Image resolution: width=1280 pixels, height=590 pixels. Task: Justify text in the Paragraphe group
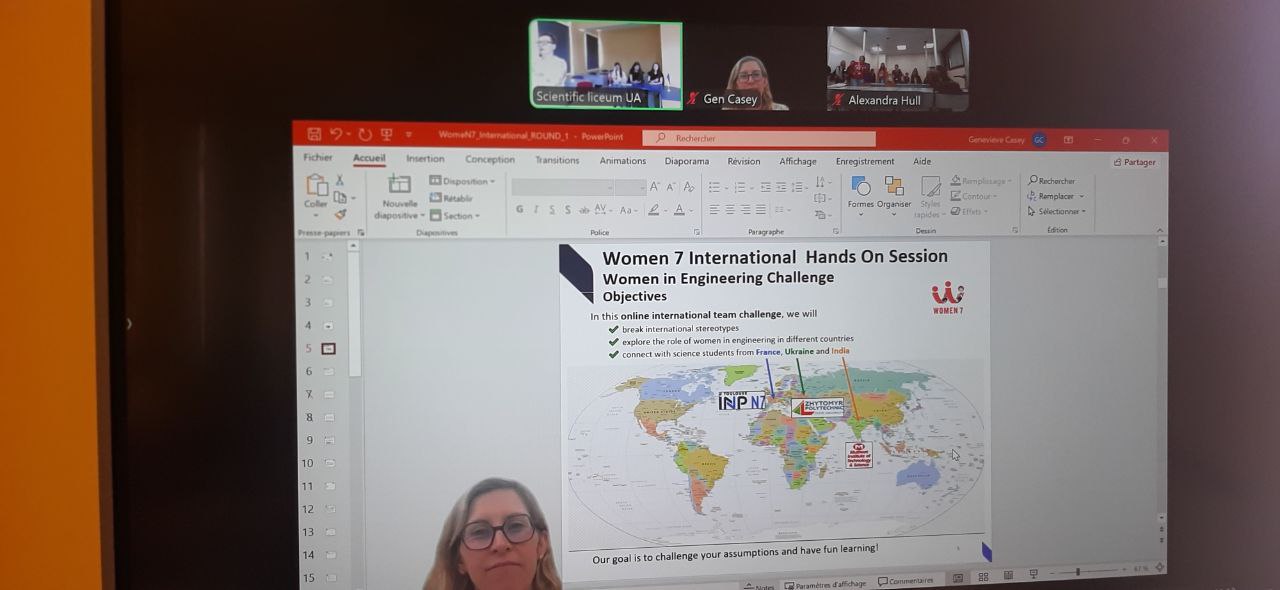[761, 210]
